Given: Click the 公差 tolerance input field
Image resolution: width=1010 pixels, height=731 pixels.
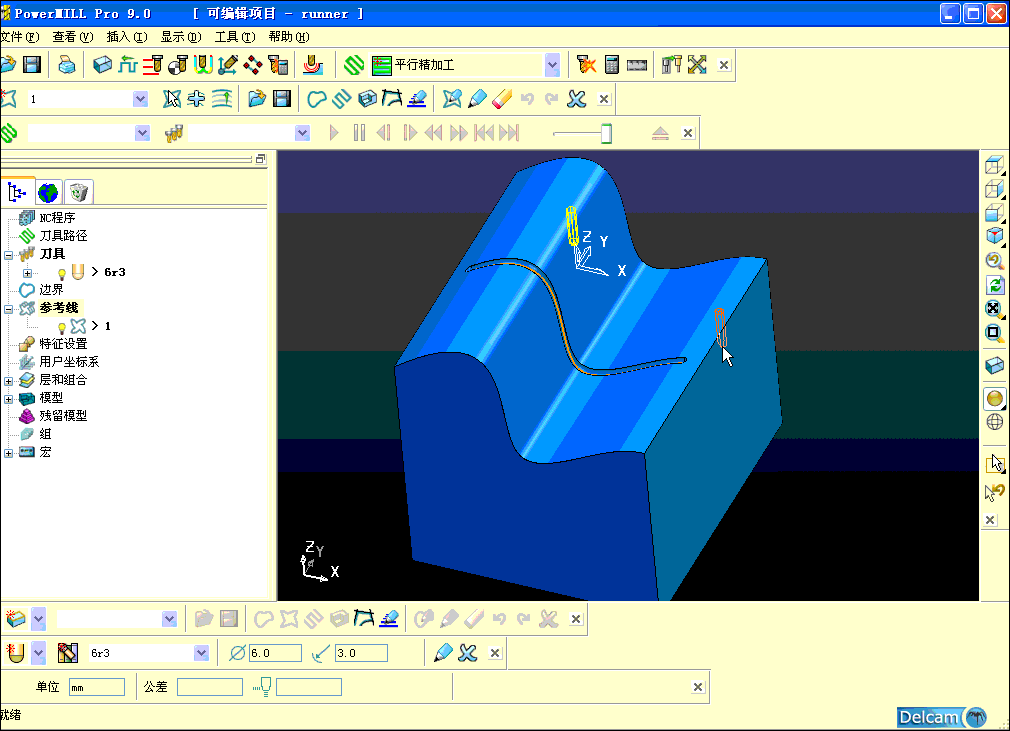Looking at the screenshot, I should (209, 687).
